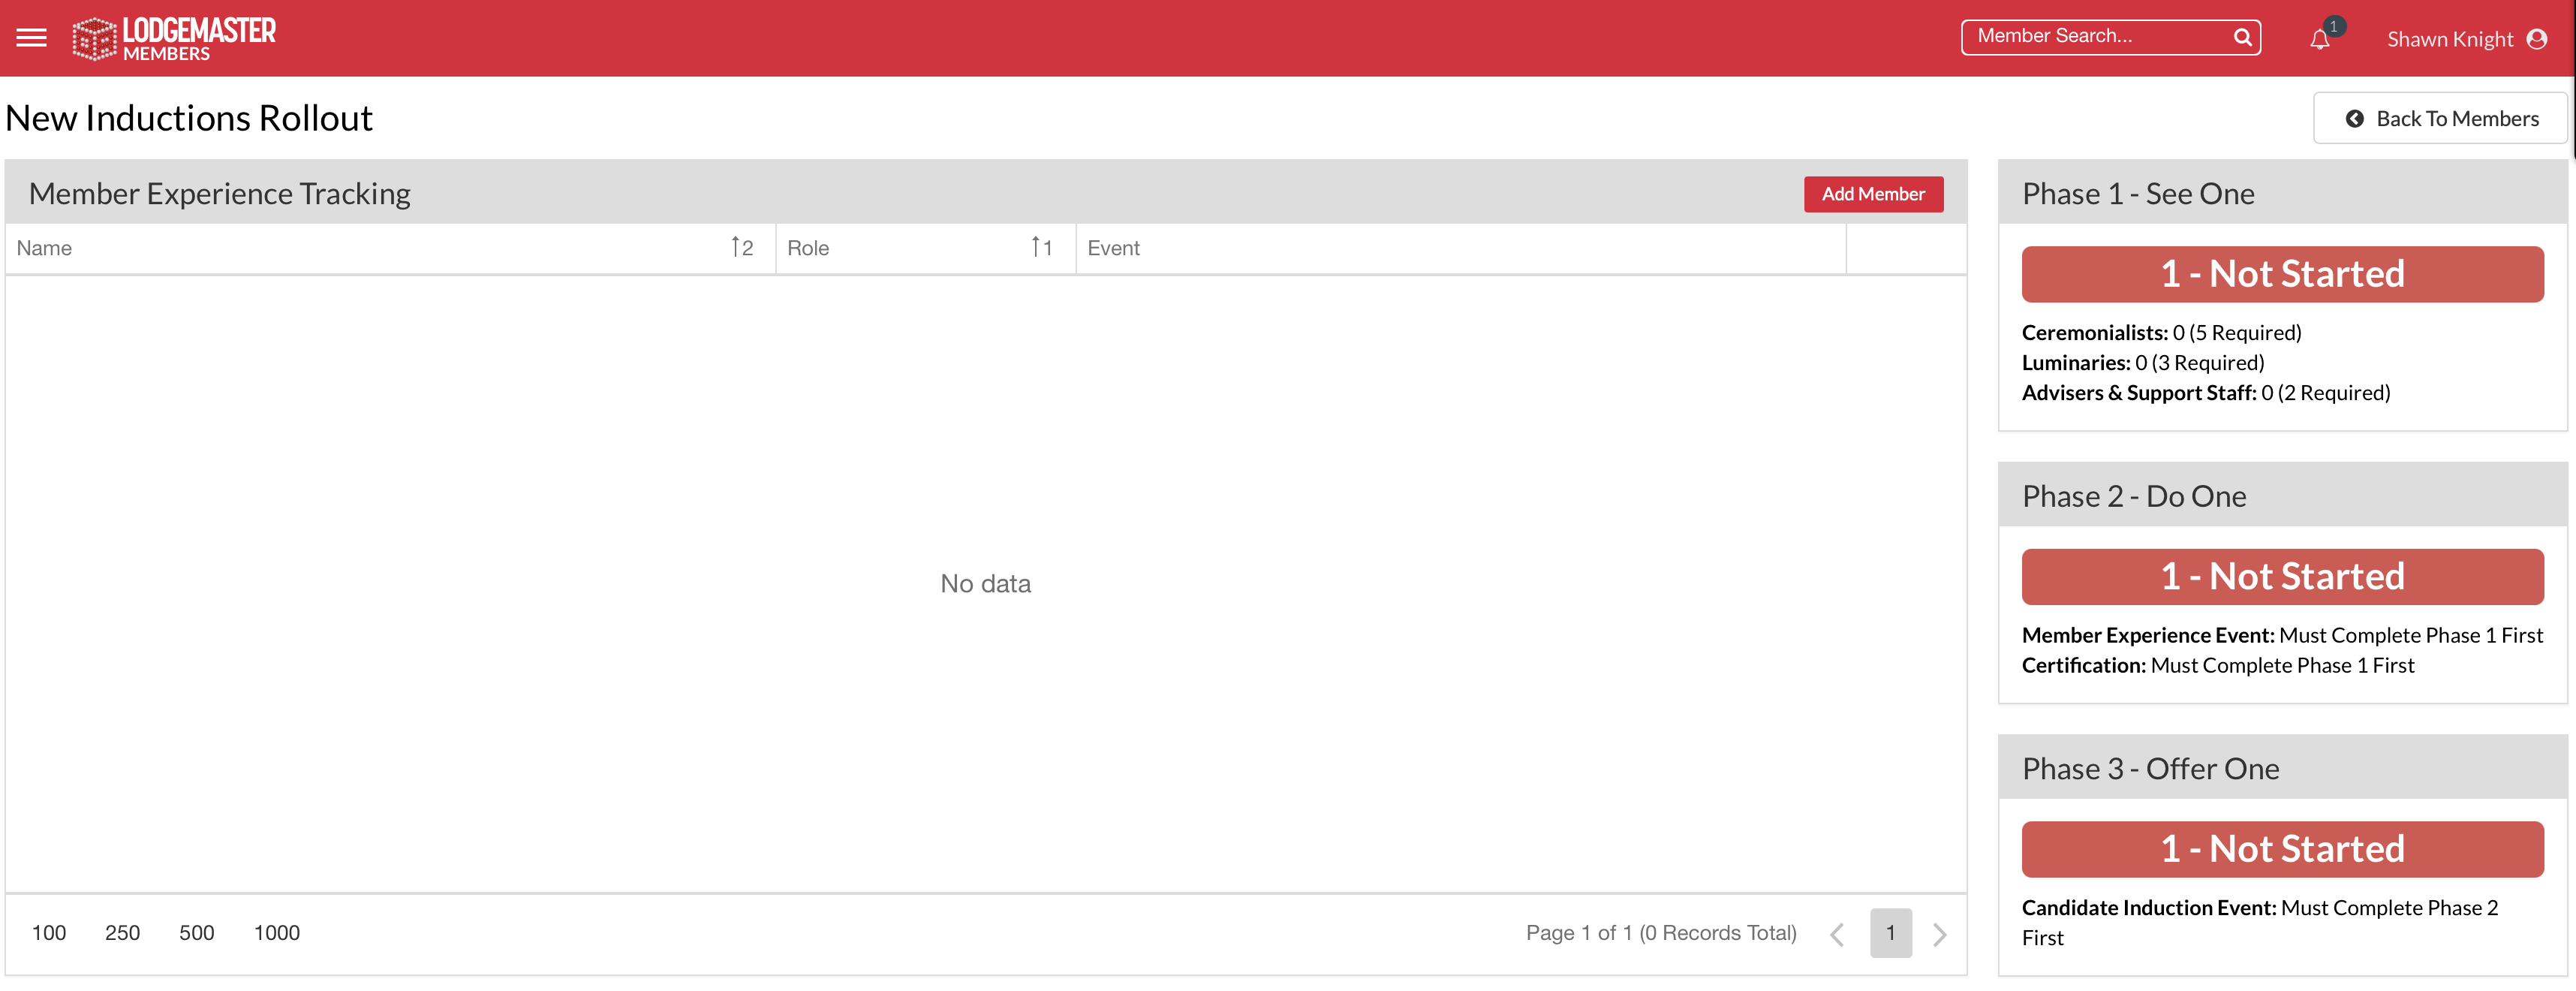This screenshot has height=991, width=2576.
Task: Open the notifications bell
Action: click(x=2320, y=40)
